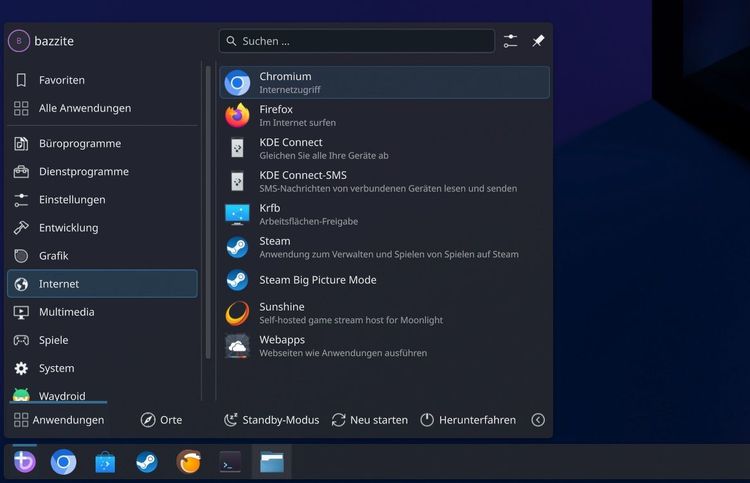Image resolution: width=750 pixels, height=483 pixels.
Task: Select the Entwicklung category
Action: 102,228
